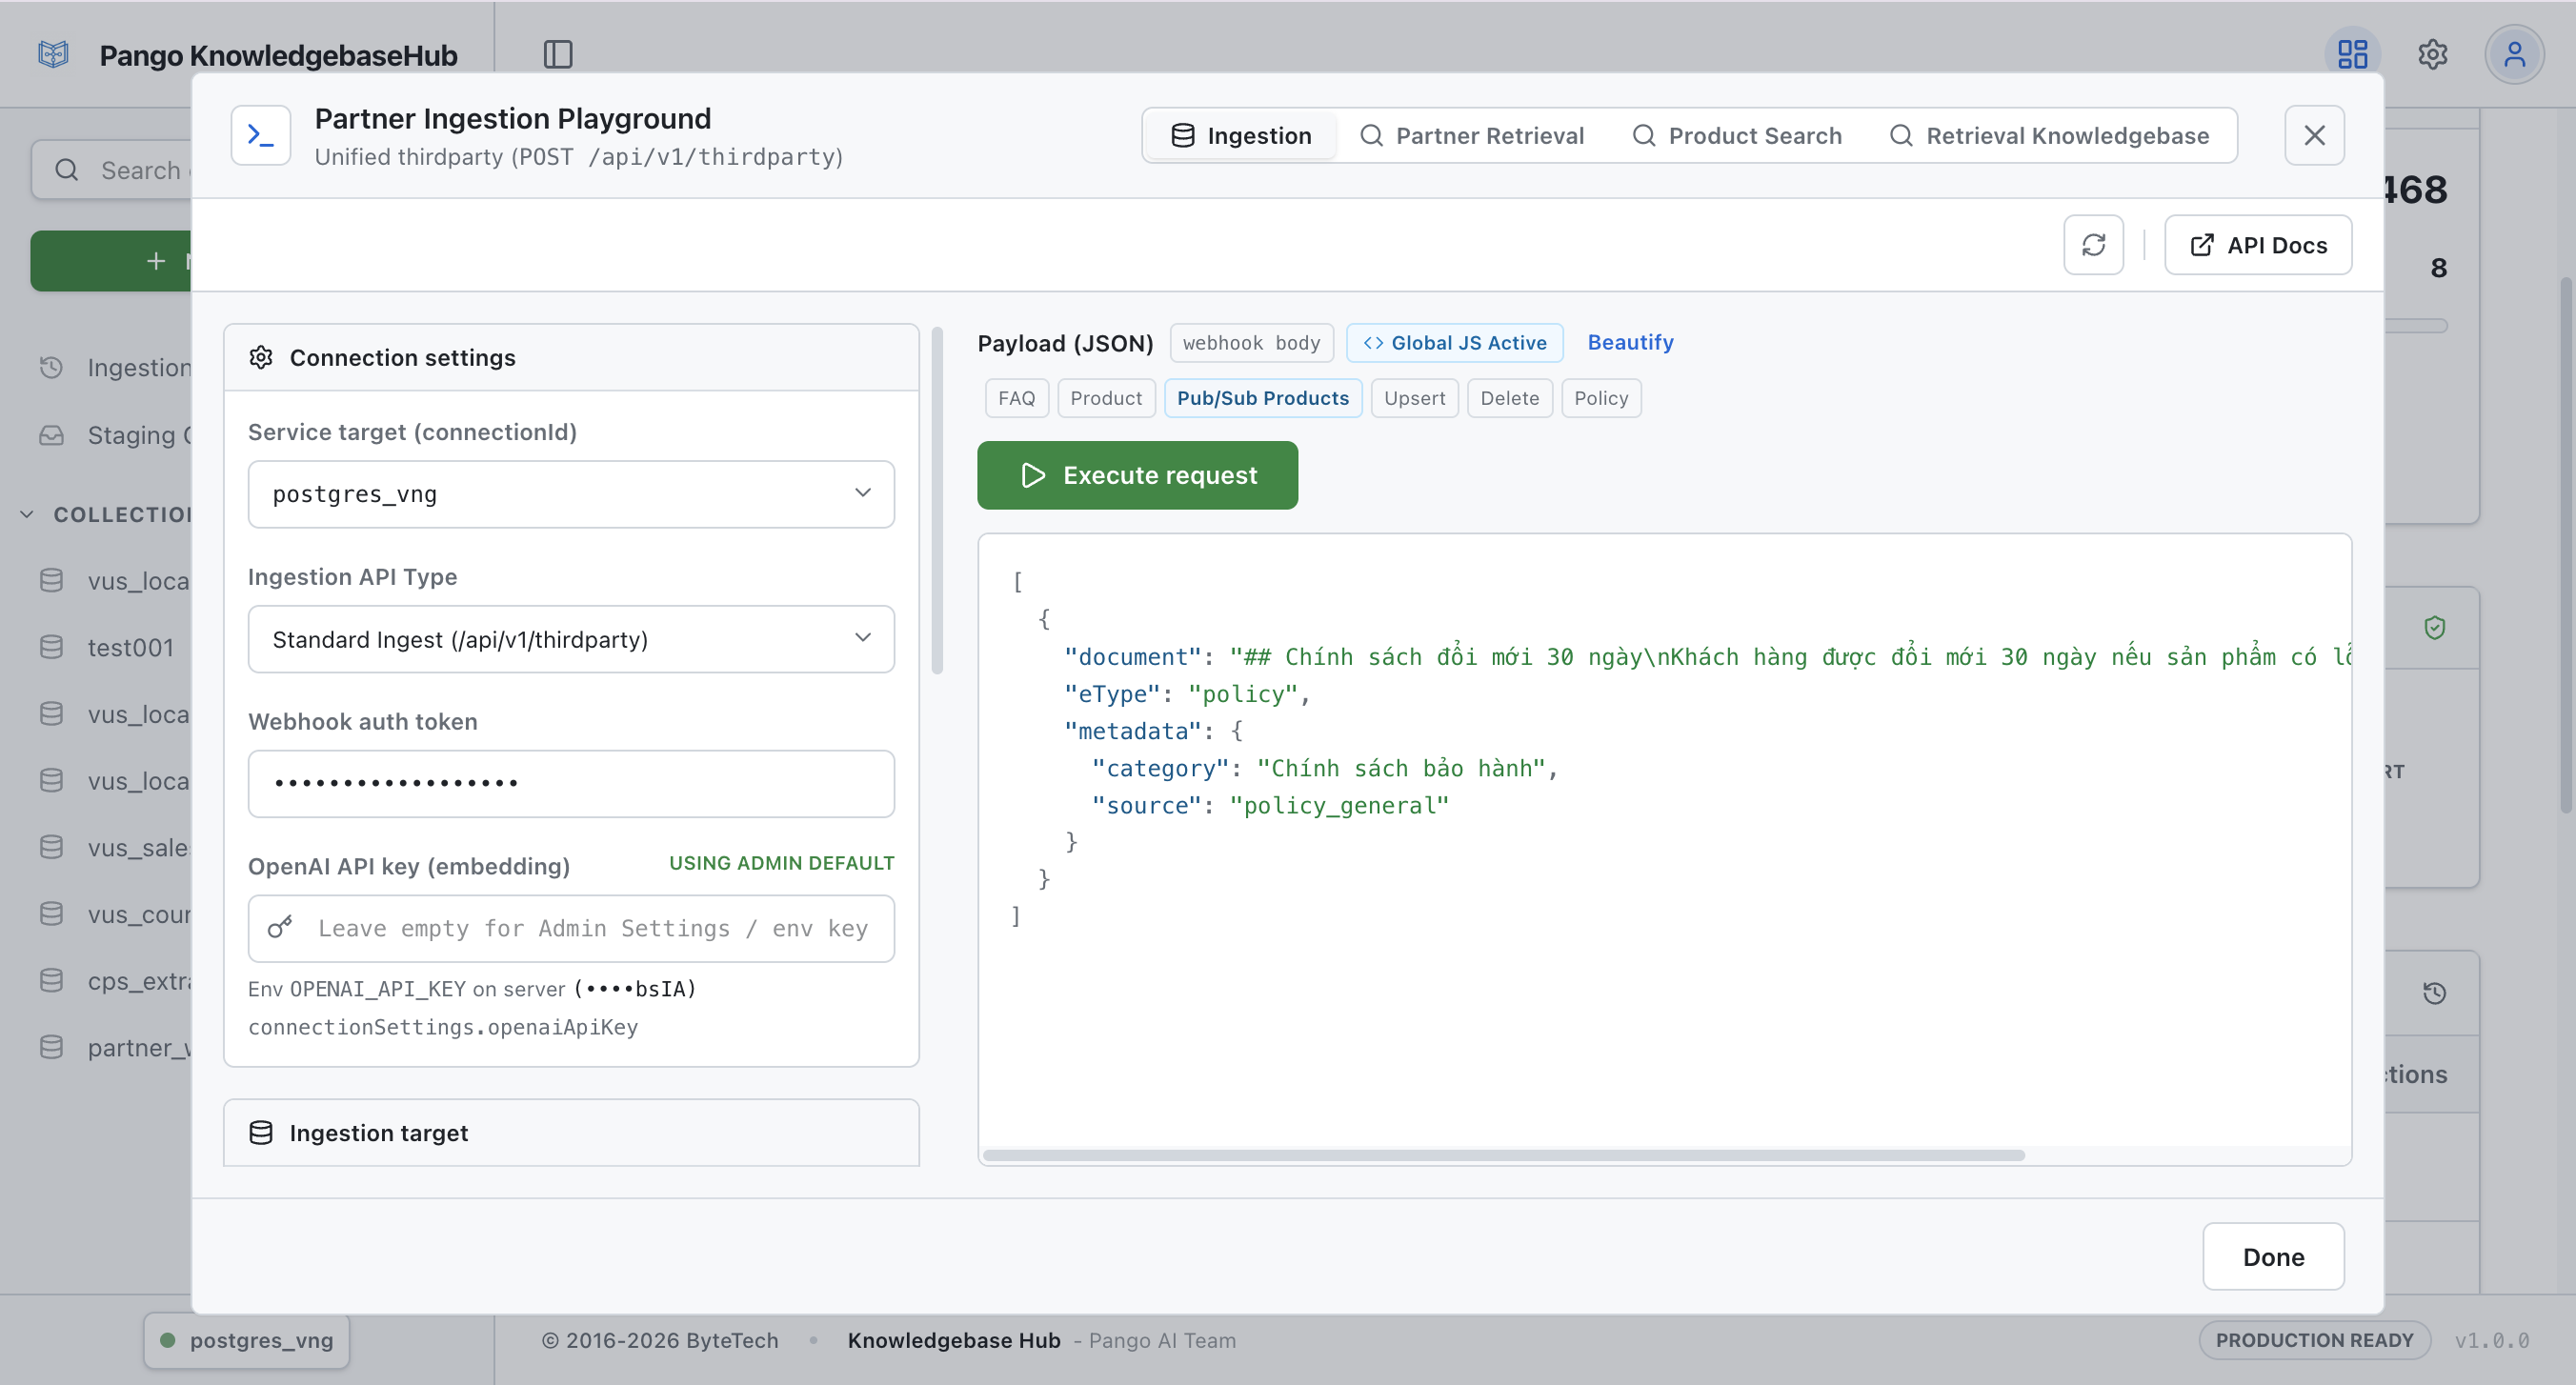Click the webhook body badge

(1251, 343)
